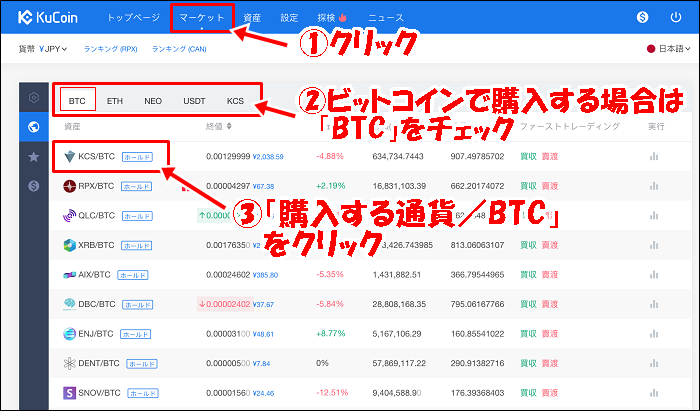Click the AIX coin logo icon
700x411 pixels.
[69, 275]
